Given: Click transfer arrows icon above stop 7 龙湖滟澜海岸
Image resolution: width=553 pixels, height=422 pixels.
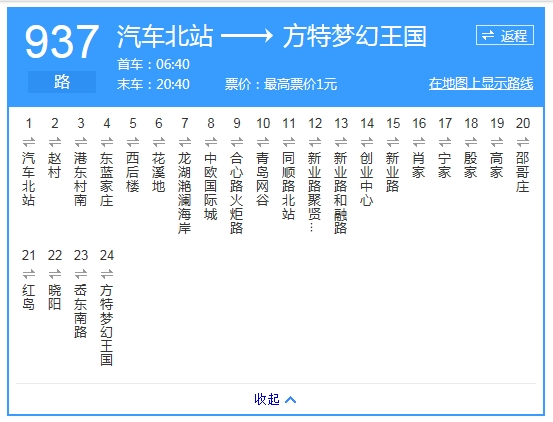Looking at the screenshot, I should pyautogui.click(x=185, y=142).
